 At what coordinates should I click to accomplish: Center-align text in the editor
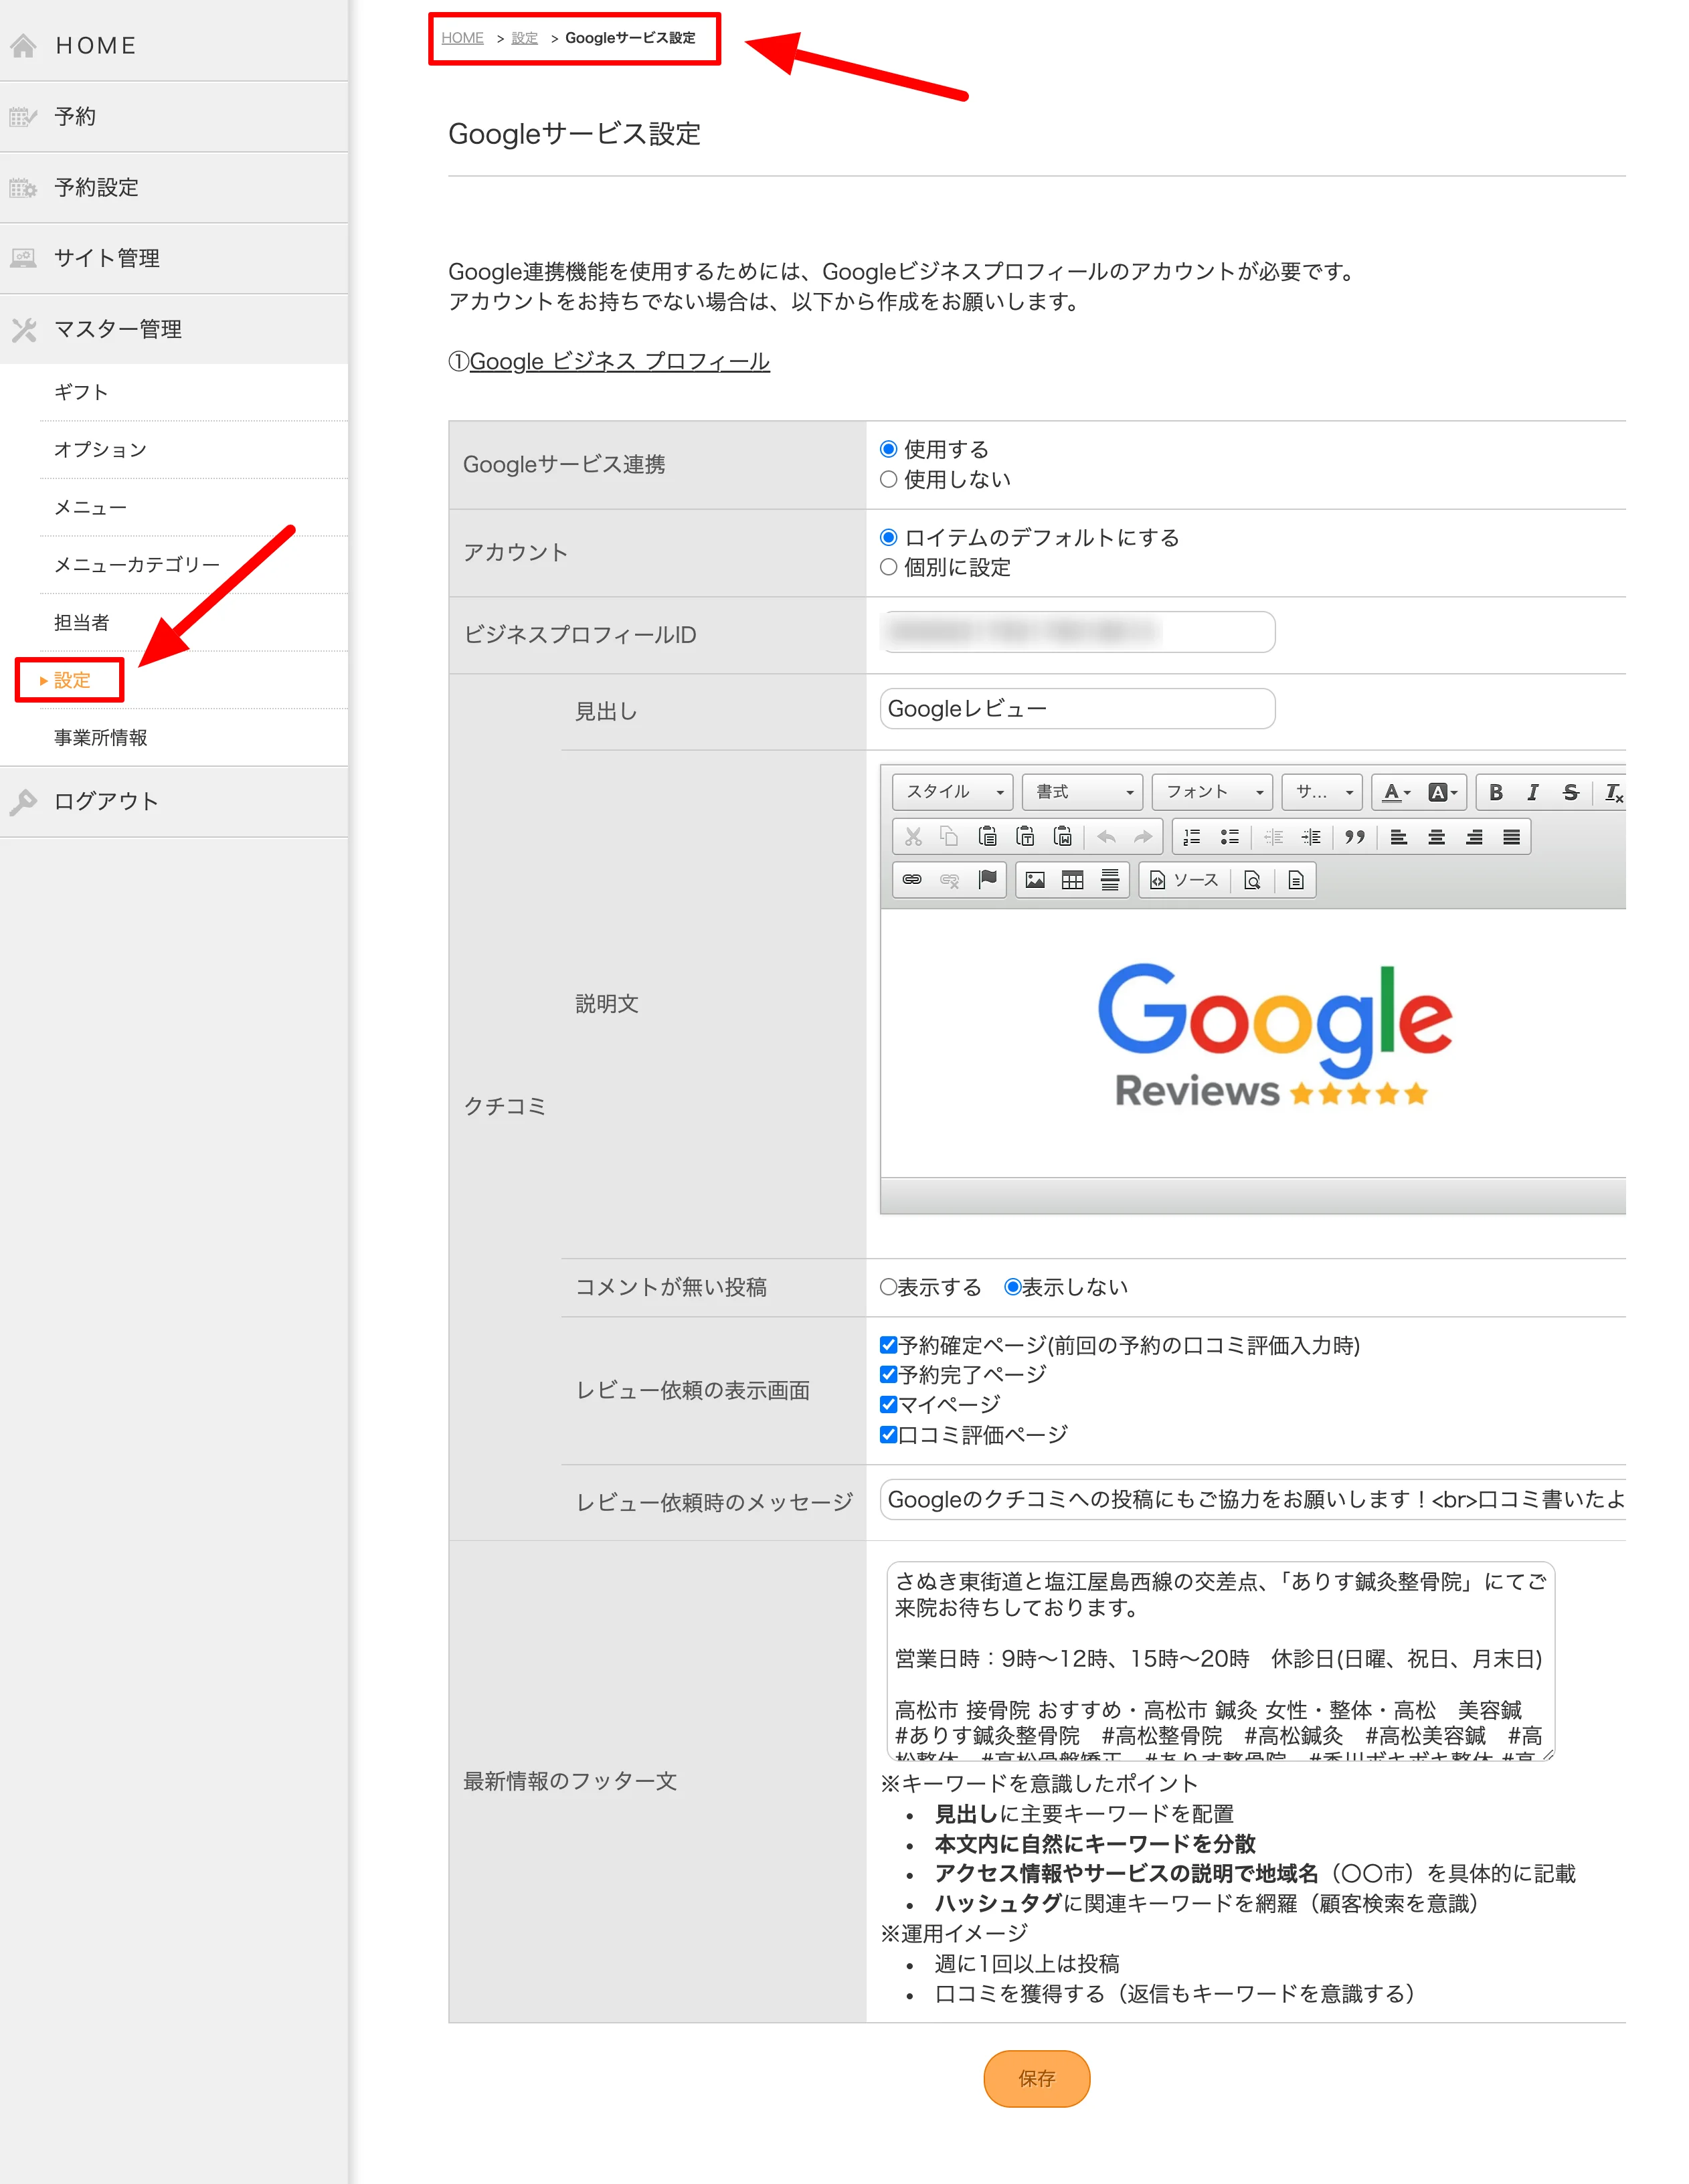pos(1436,836)
